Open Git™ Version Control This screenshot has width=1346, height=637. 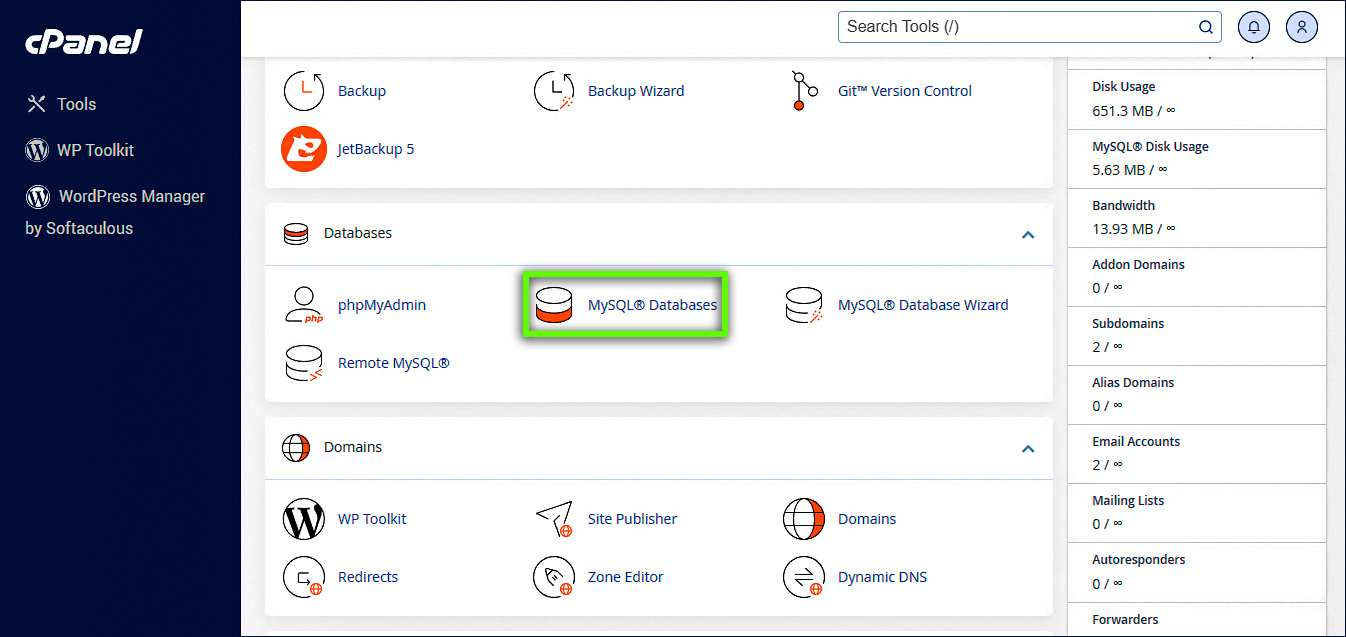point(904,90)
